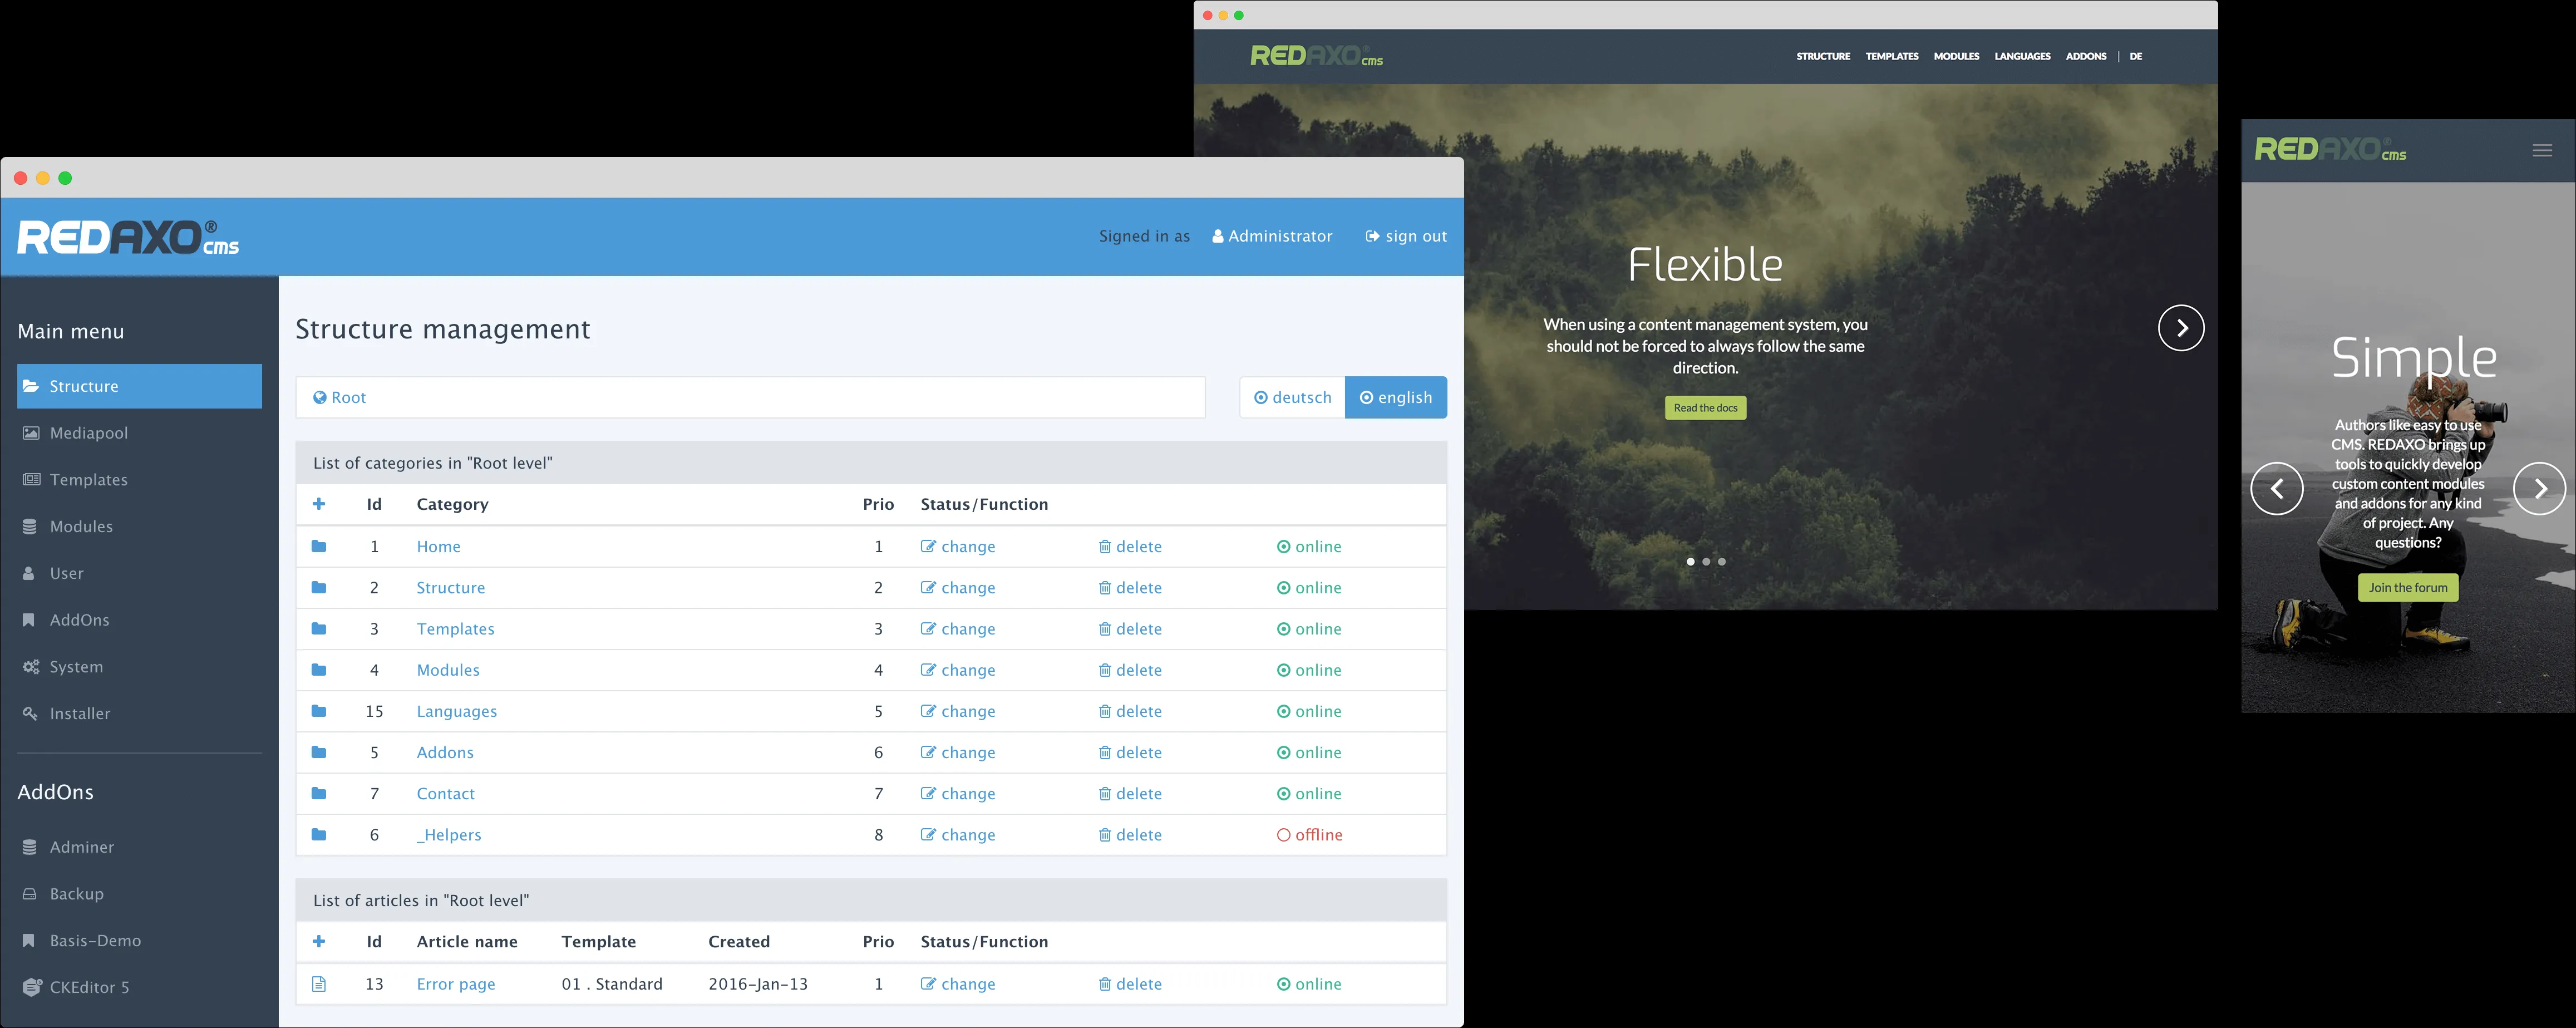Click the Read the docs button

[x=1705, y=407]
